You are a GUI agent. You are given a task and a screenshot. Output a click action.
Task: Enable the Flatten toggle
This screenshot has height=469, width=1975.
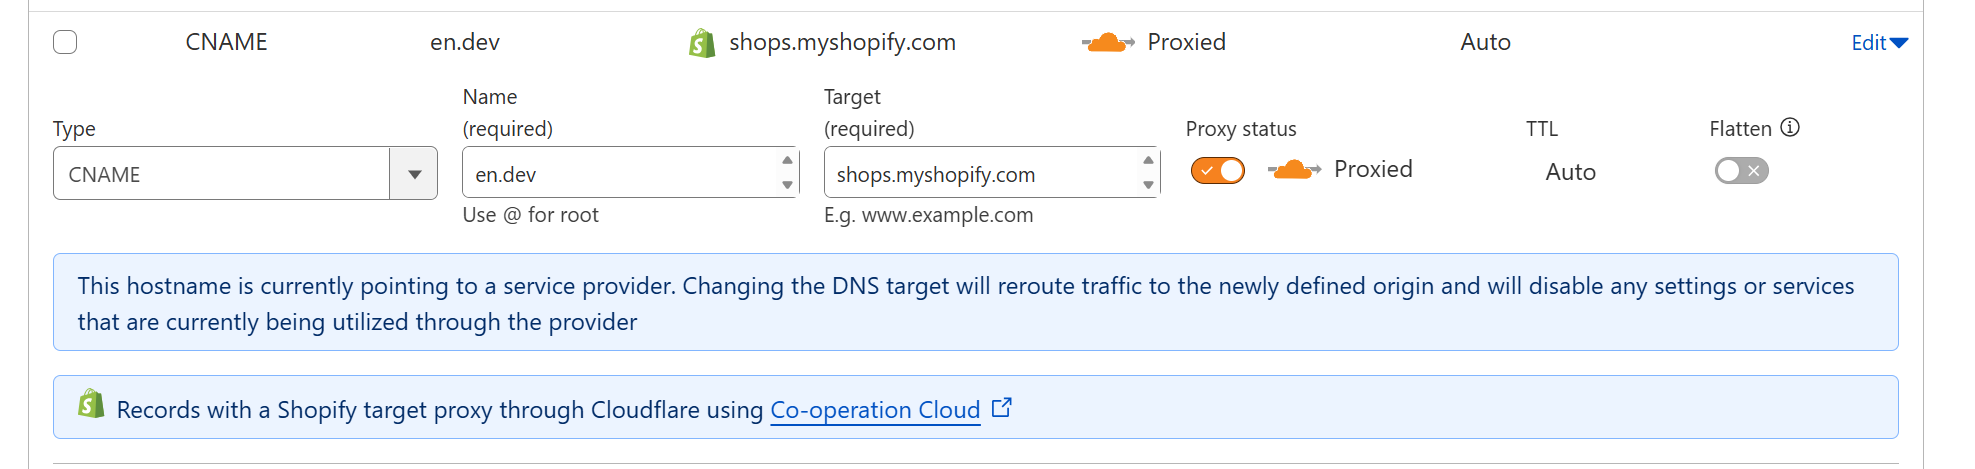pyautogui.click(x=1741, y=171)
